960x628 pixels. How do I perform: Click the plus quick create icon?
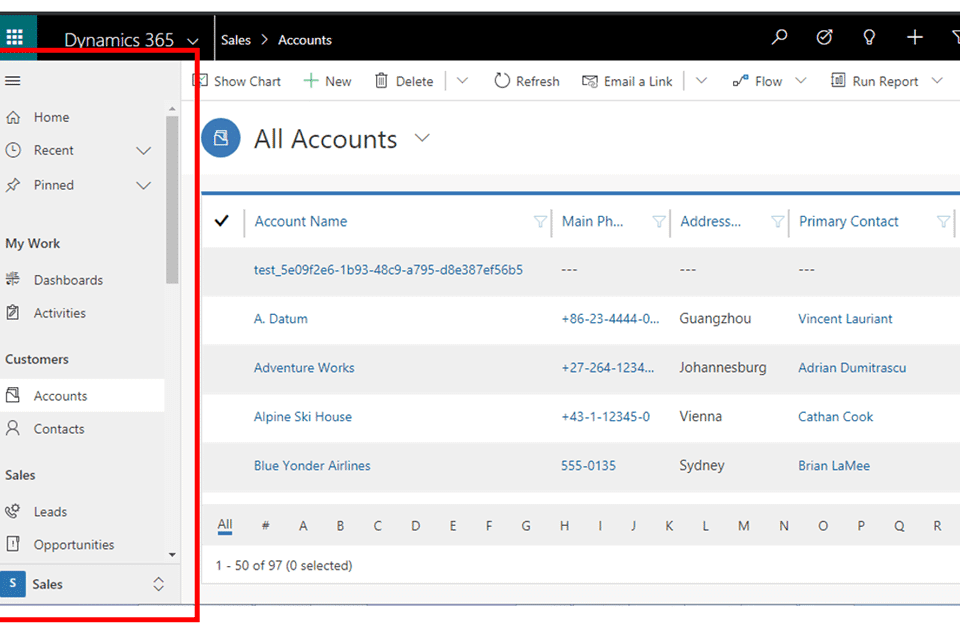pyautogui.click(x=914, y=38)
